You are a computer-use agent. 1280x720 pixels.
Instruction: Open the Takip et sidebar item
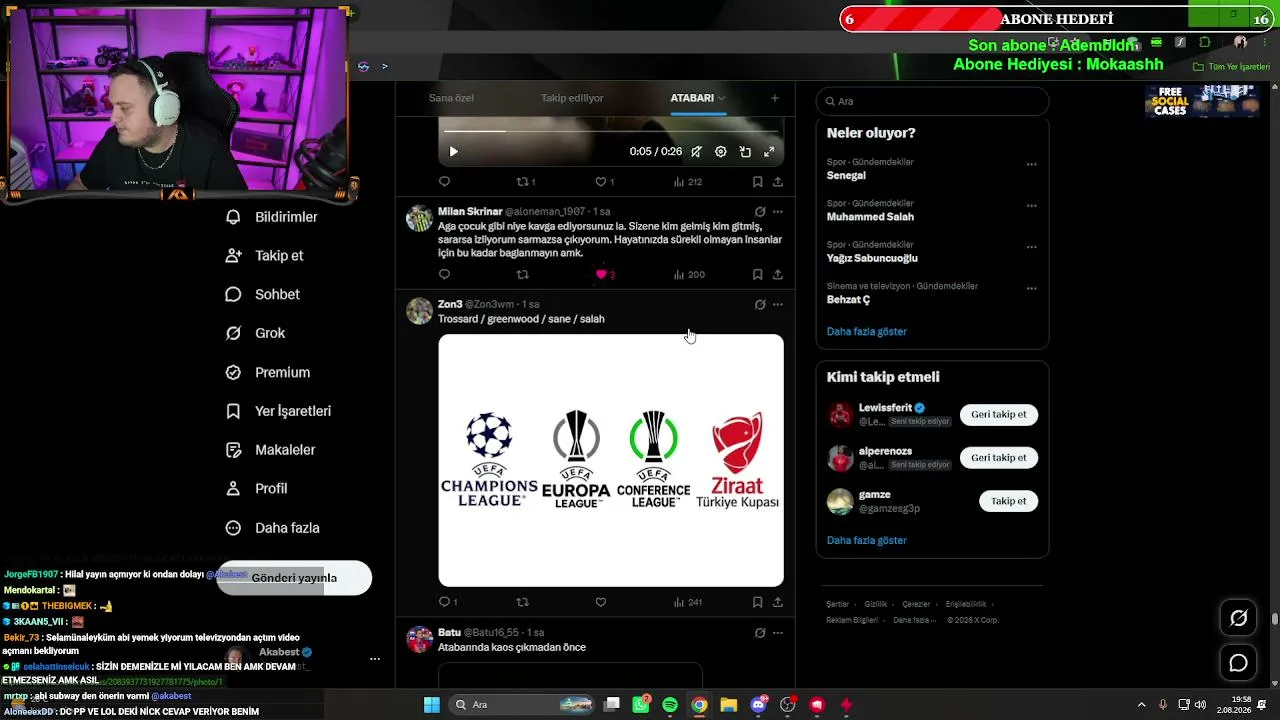tap(265, 256)
